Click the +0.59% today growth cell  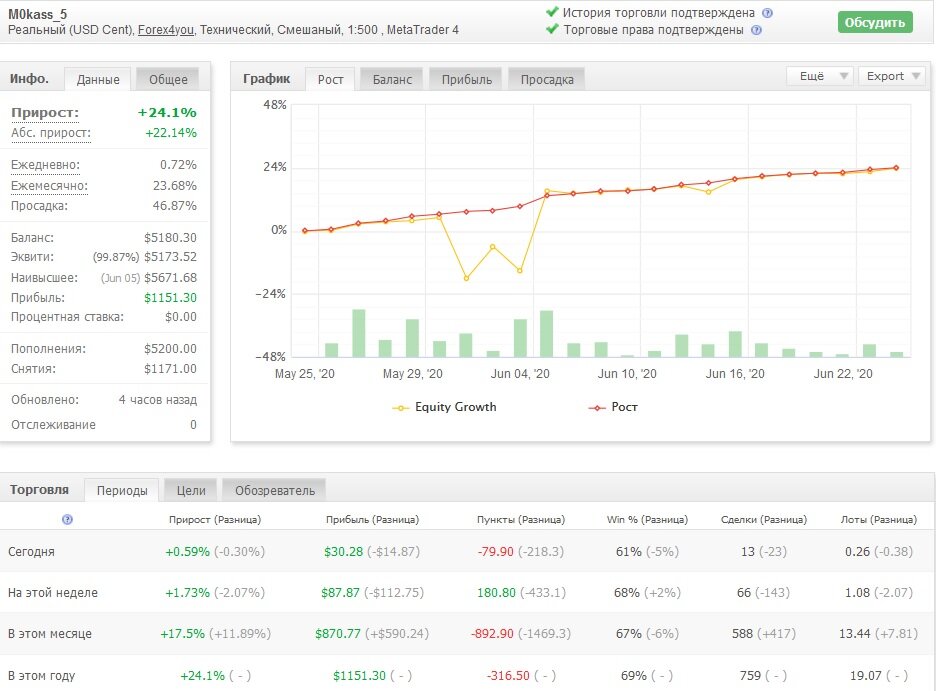click(187, 552)
